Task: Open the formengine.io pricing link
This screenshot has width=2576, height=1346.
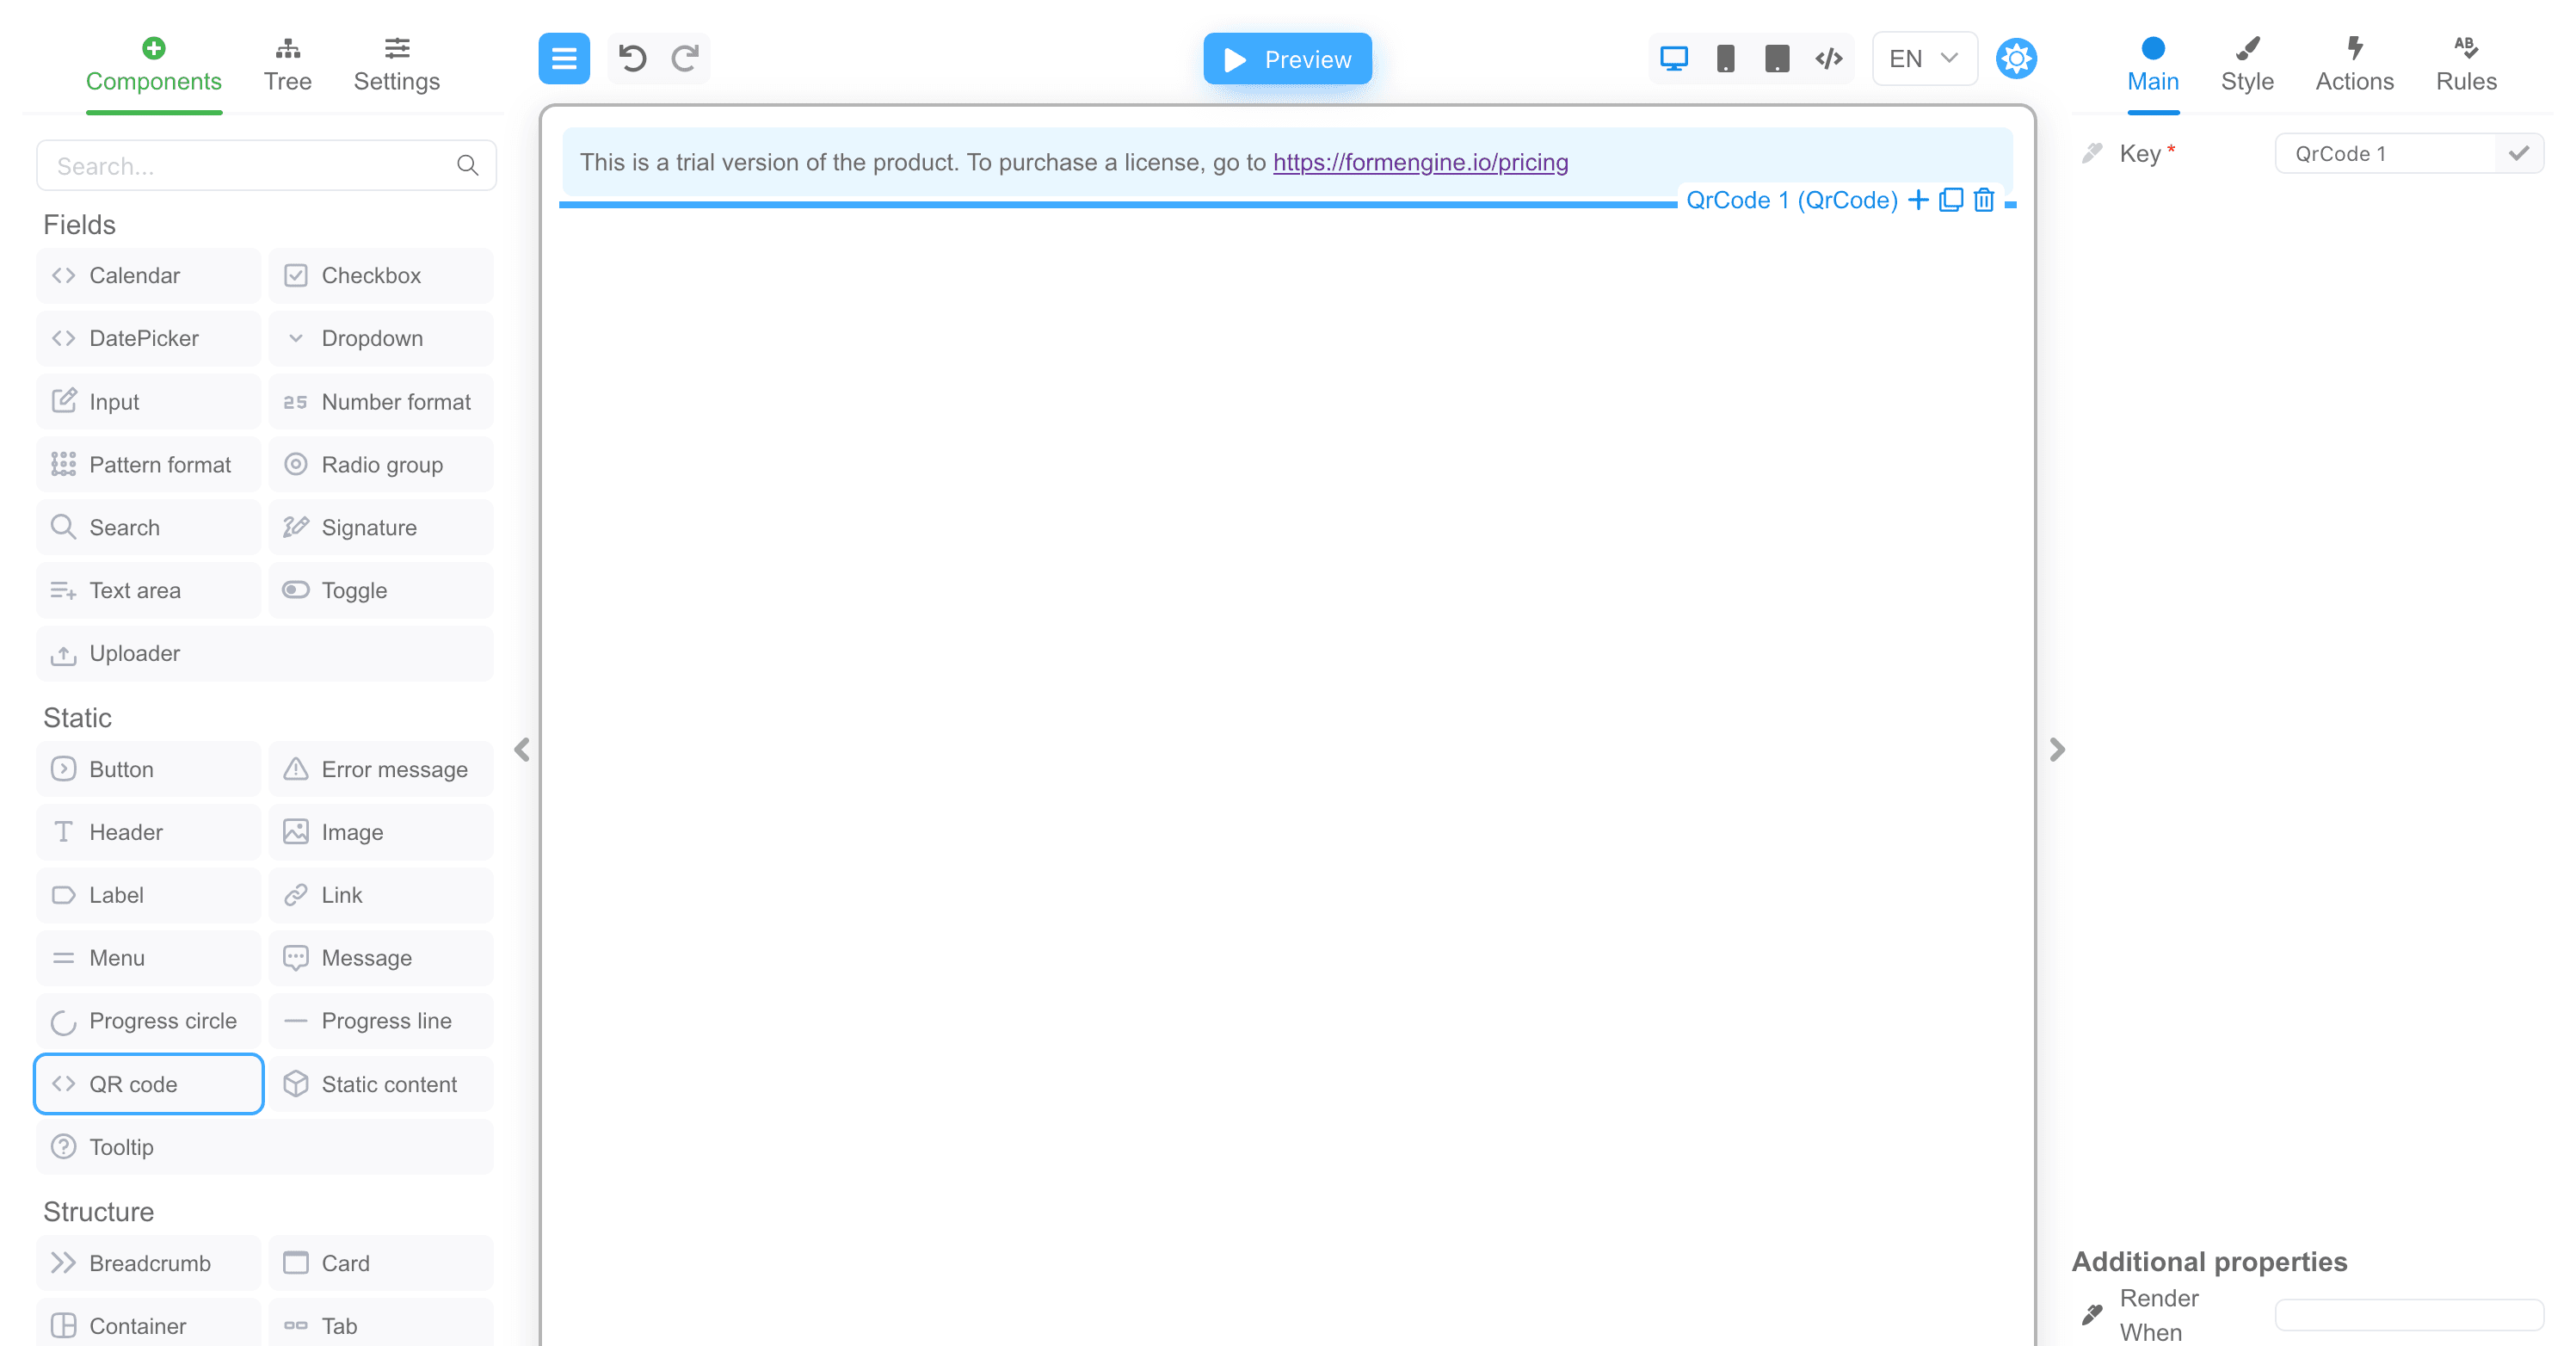Action: click(x=1419, y=162)
